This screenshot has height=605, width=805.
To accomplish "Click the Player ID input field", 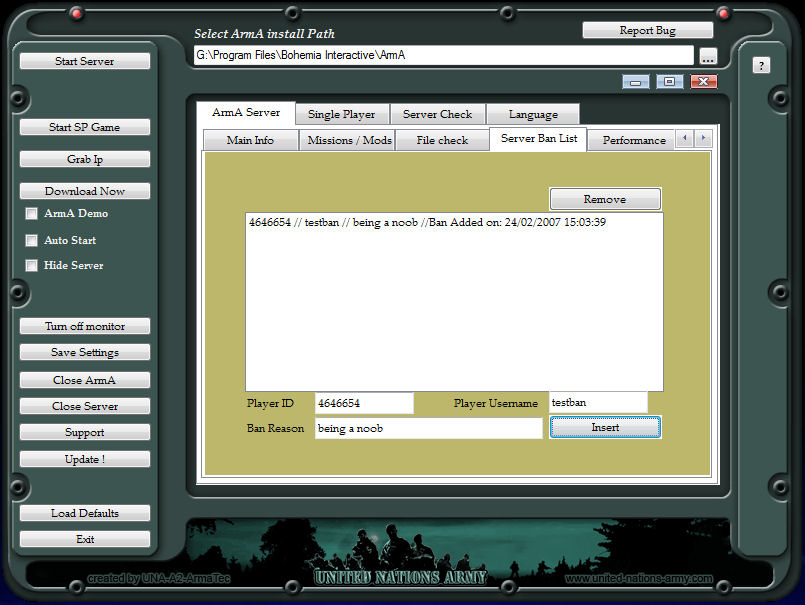I will (363, 403).
